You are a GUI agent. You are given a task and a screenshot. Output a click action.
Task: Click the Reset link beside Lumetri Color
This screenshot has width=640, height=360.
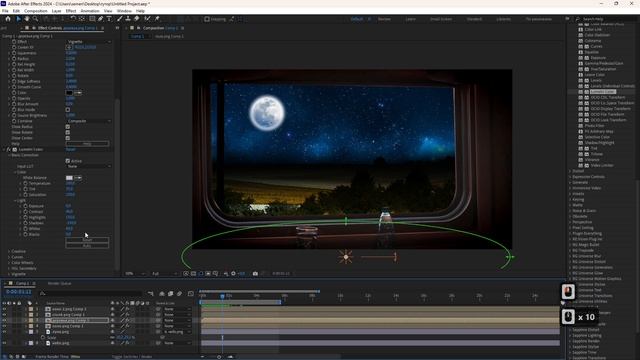tap(71, 149)
